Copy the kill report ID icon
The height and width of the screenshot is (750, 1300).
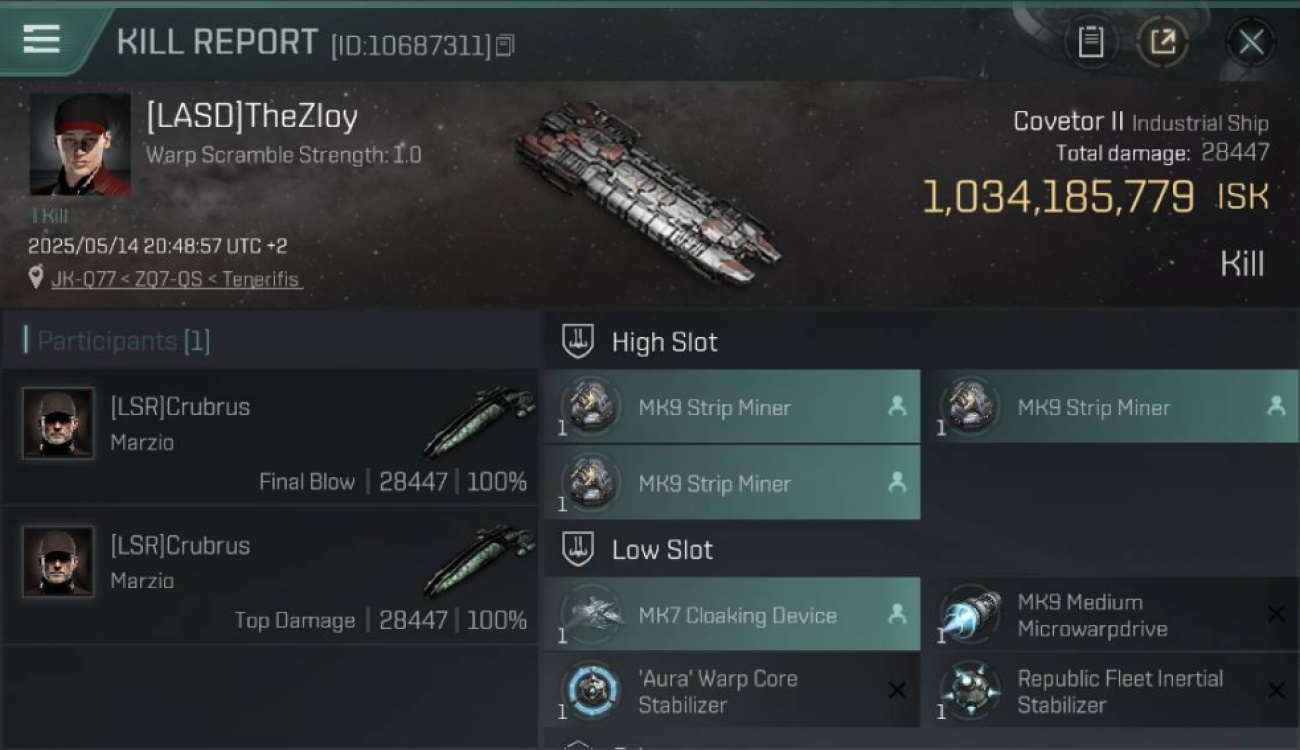coord(505,45)
